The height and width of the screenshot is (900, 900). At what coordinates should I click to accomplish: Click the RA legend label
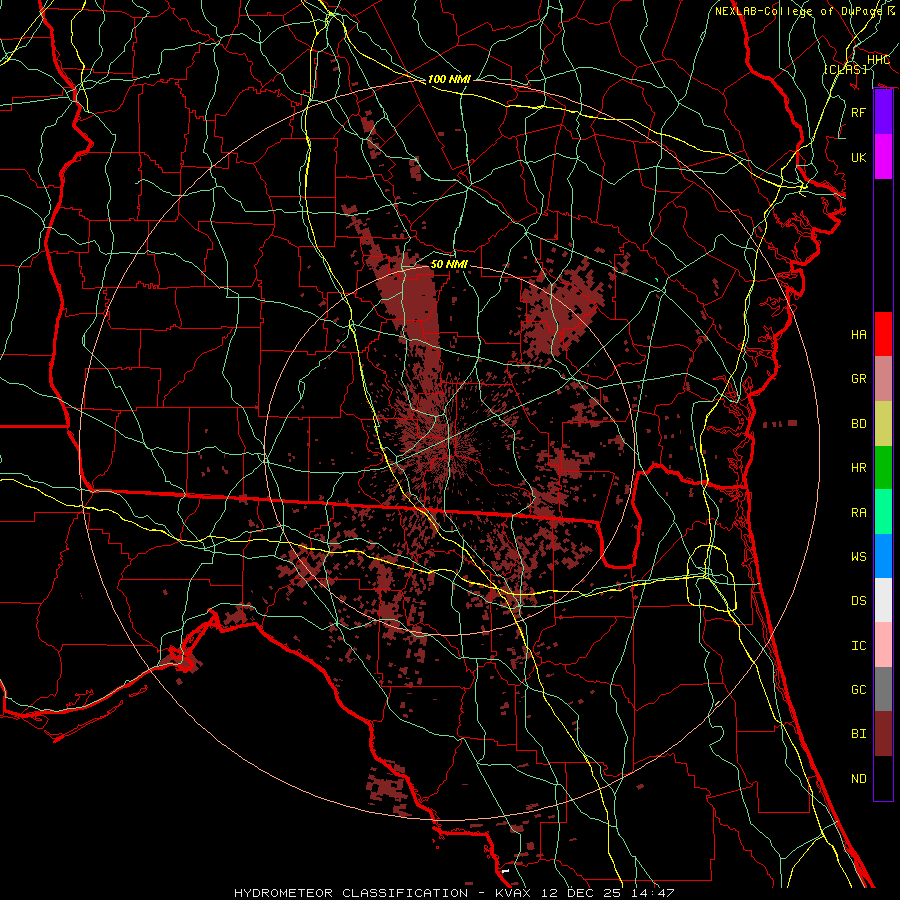(858, 512)
